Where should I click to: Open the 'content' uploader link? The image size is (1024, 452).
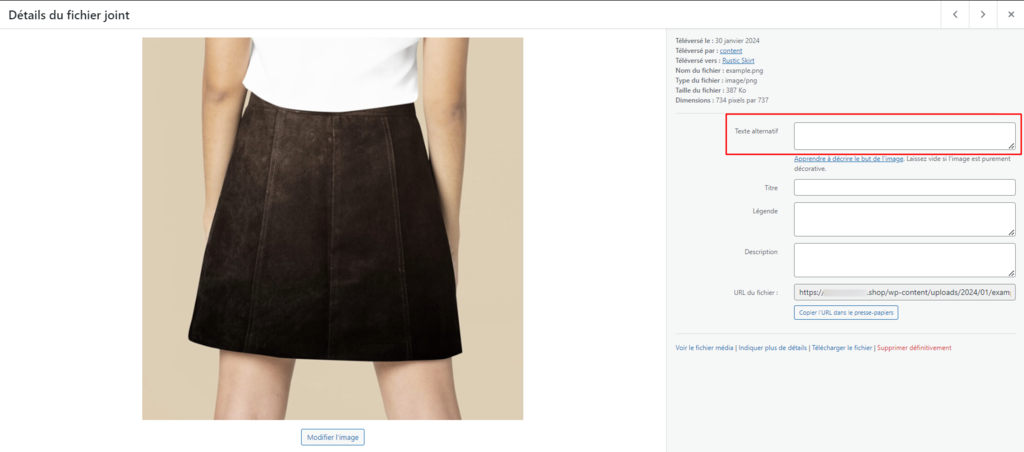pos(731,50)
